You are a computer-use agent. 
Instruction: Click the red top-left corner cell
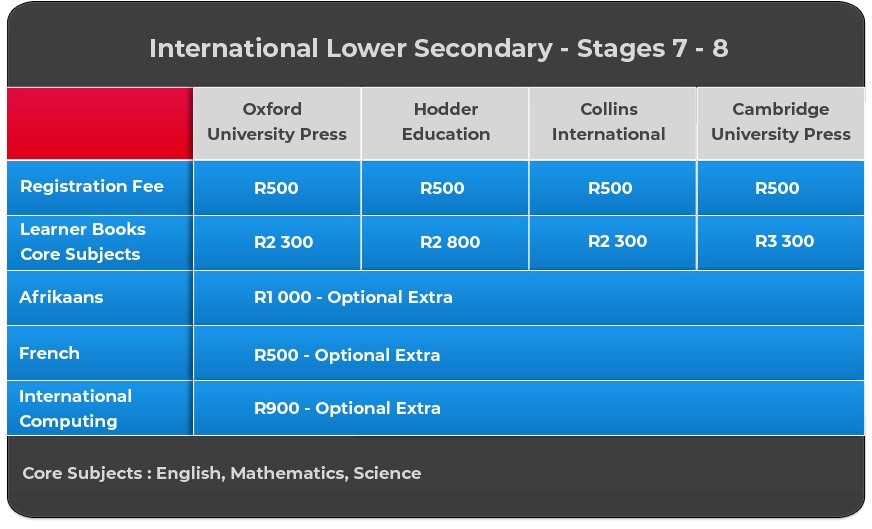click(x=100, y=123)
